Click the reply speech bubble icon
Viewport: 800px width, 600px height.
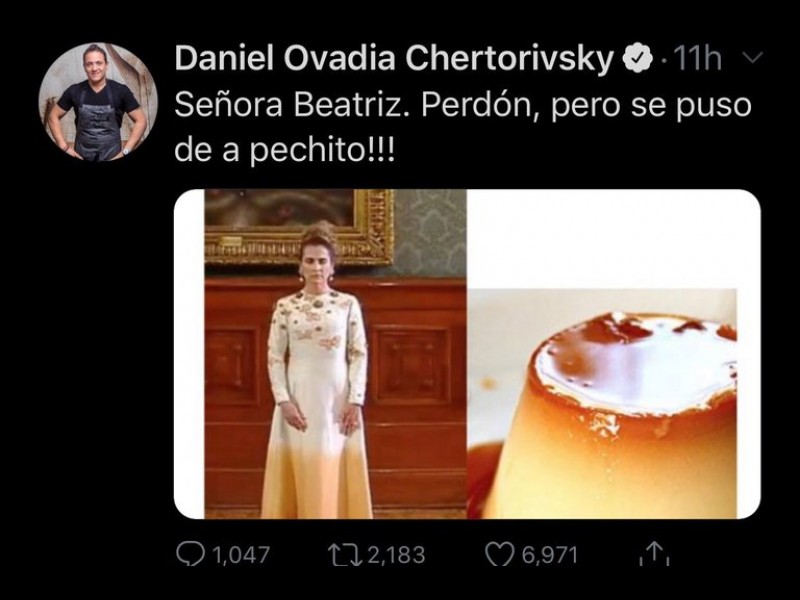pyautogui.click(x=189, y=554)
